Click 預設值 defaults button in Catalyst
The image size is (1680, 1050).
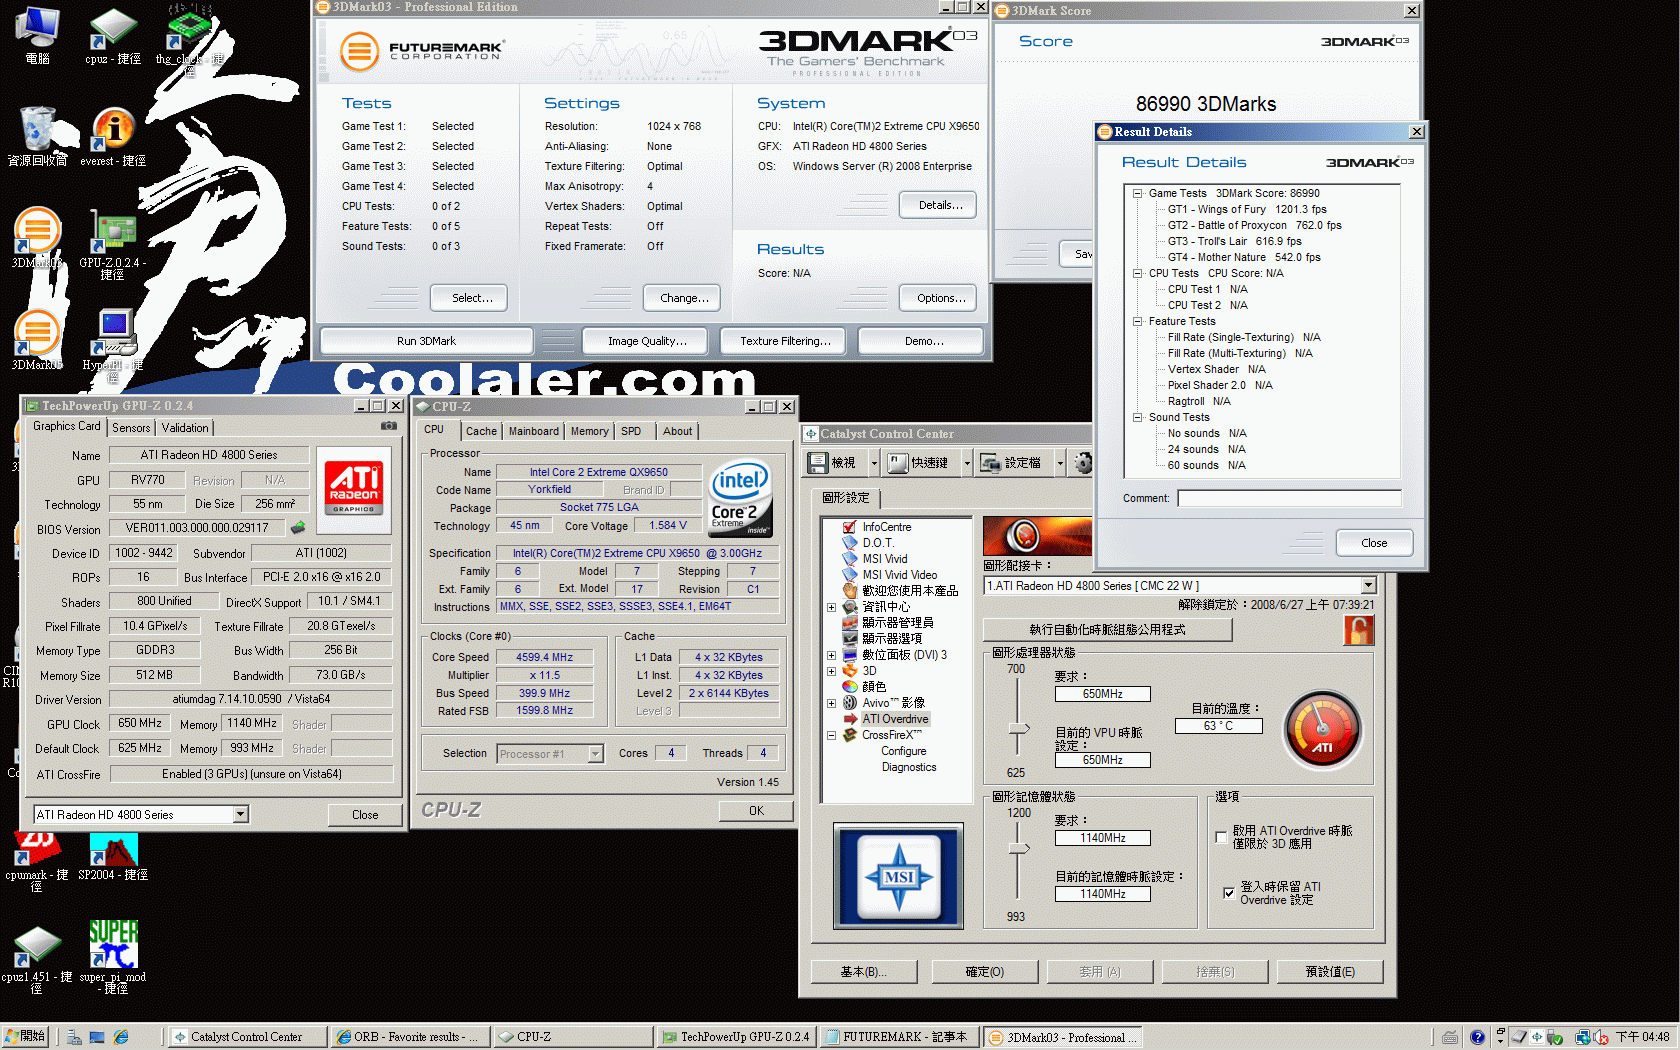point(1330,972)
